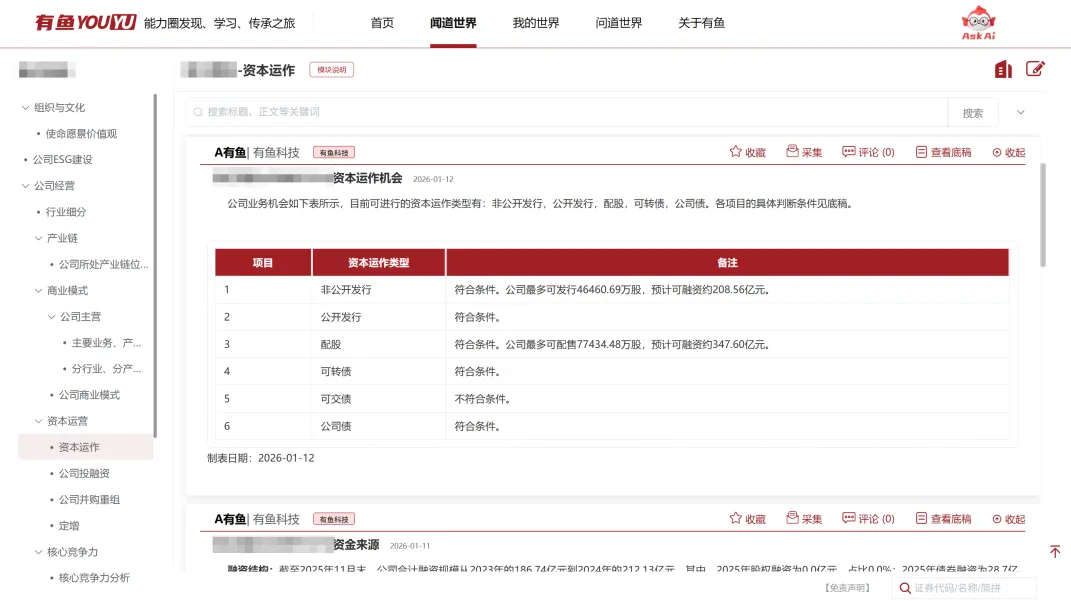Switch to the 我的世界 tab
Screen dimensions: 1071x601
click(536, 23)
